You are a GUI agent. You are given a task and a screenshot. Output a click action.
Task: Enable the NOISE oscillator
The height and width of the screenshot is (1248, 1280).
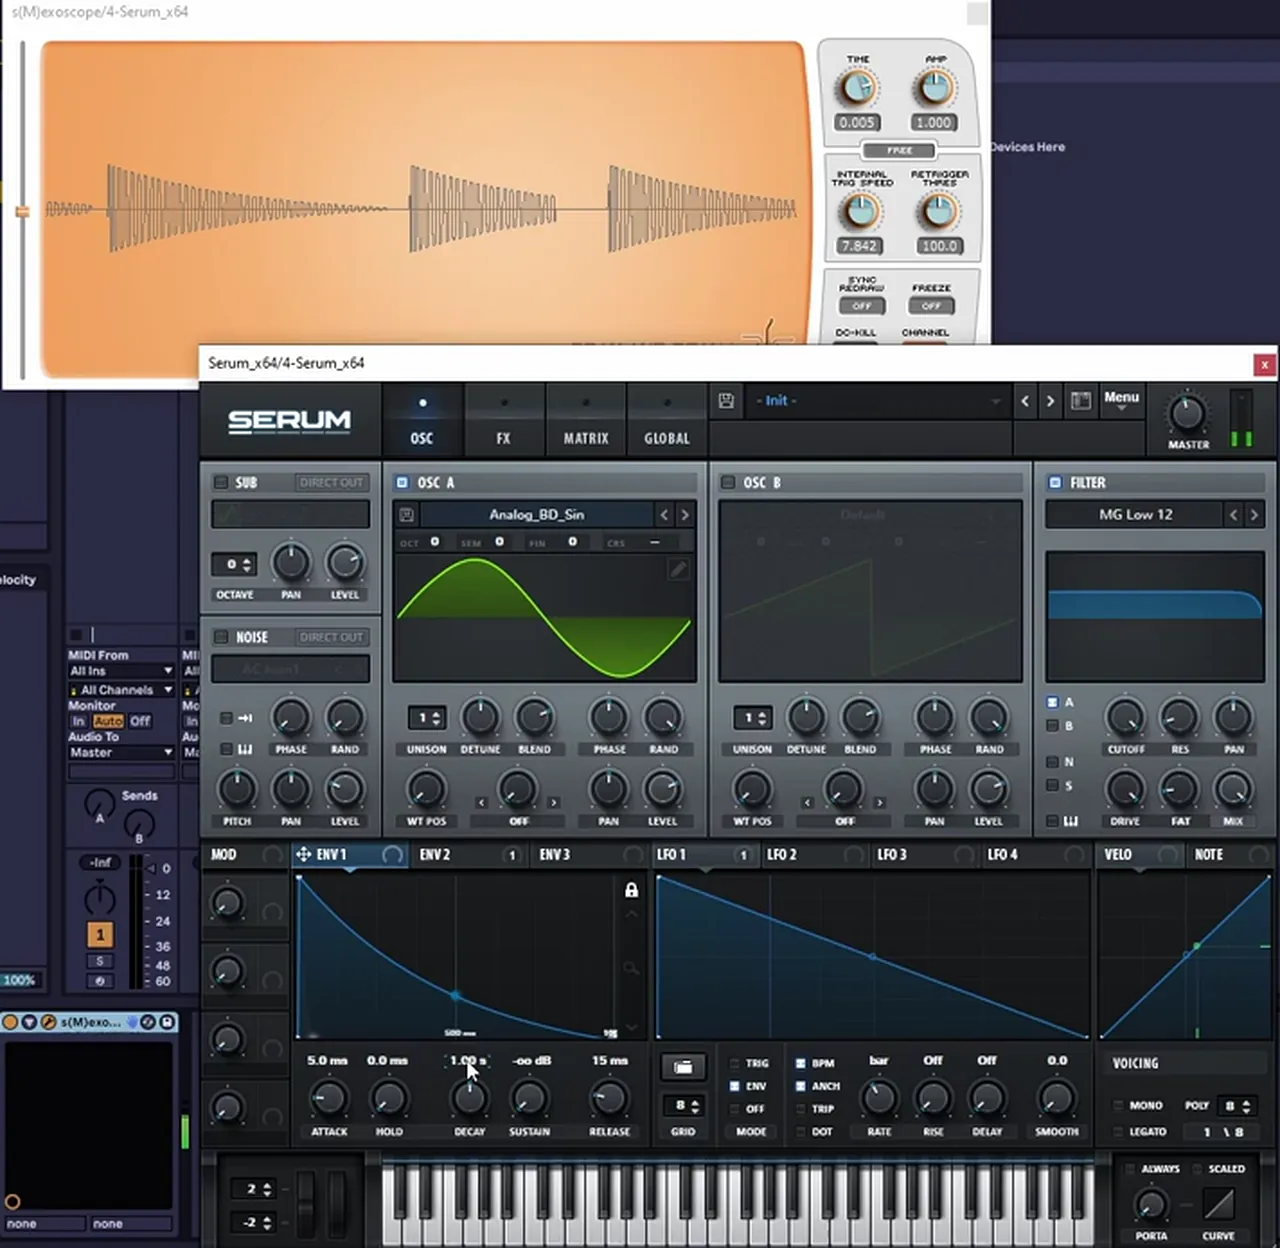point(221,637)
